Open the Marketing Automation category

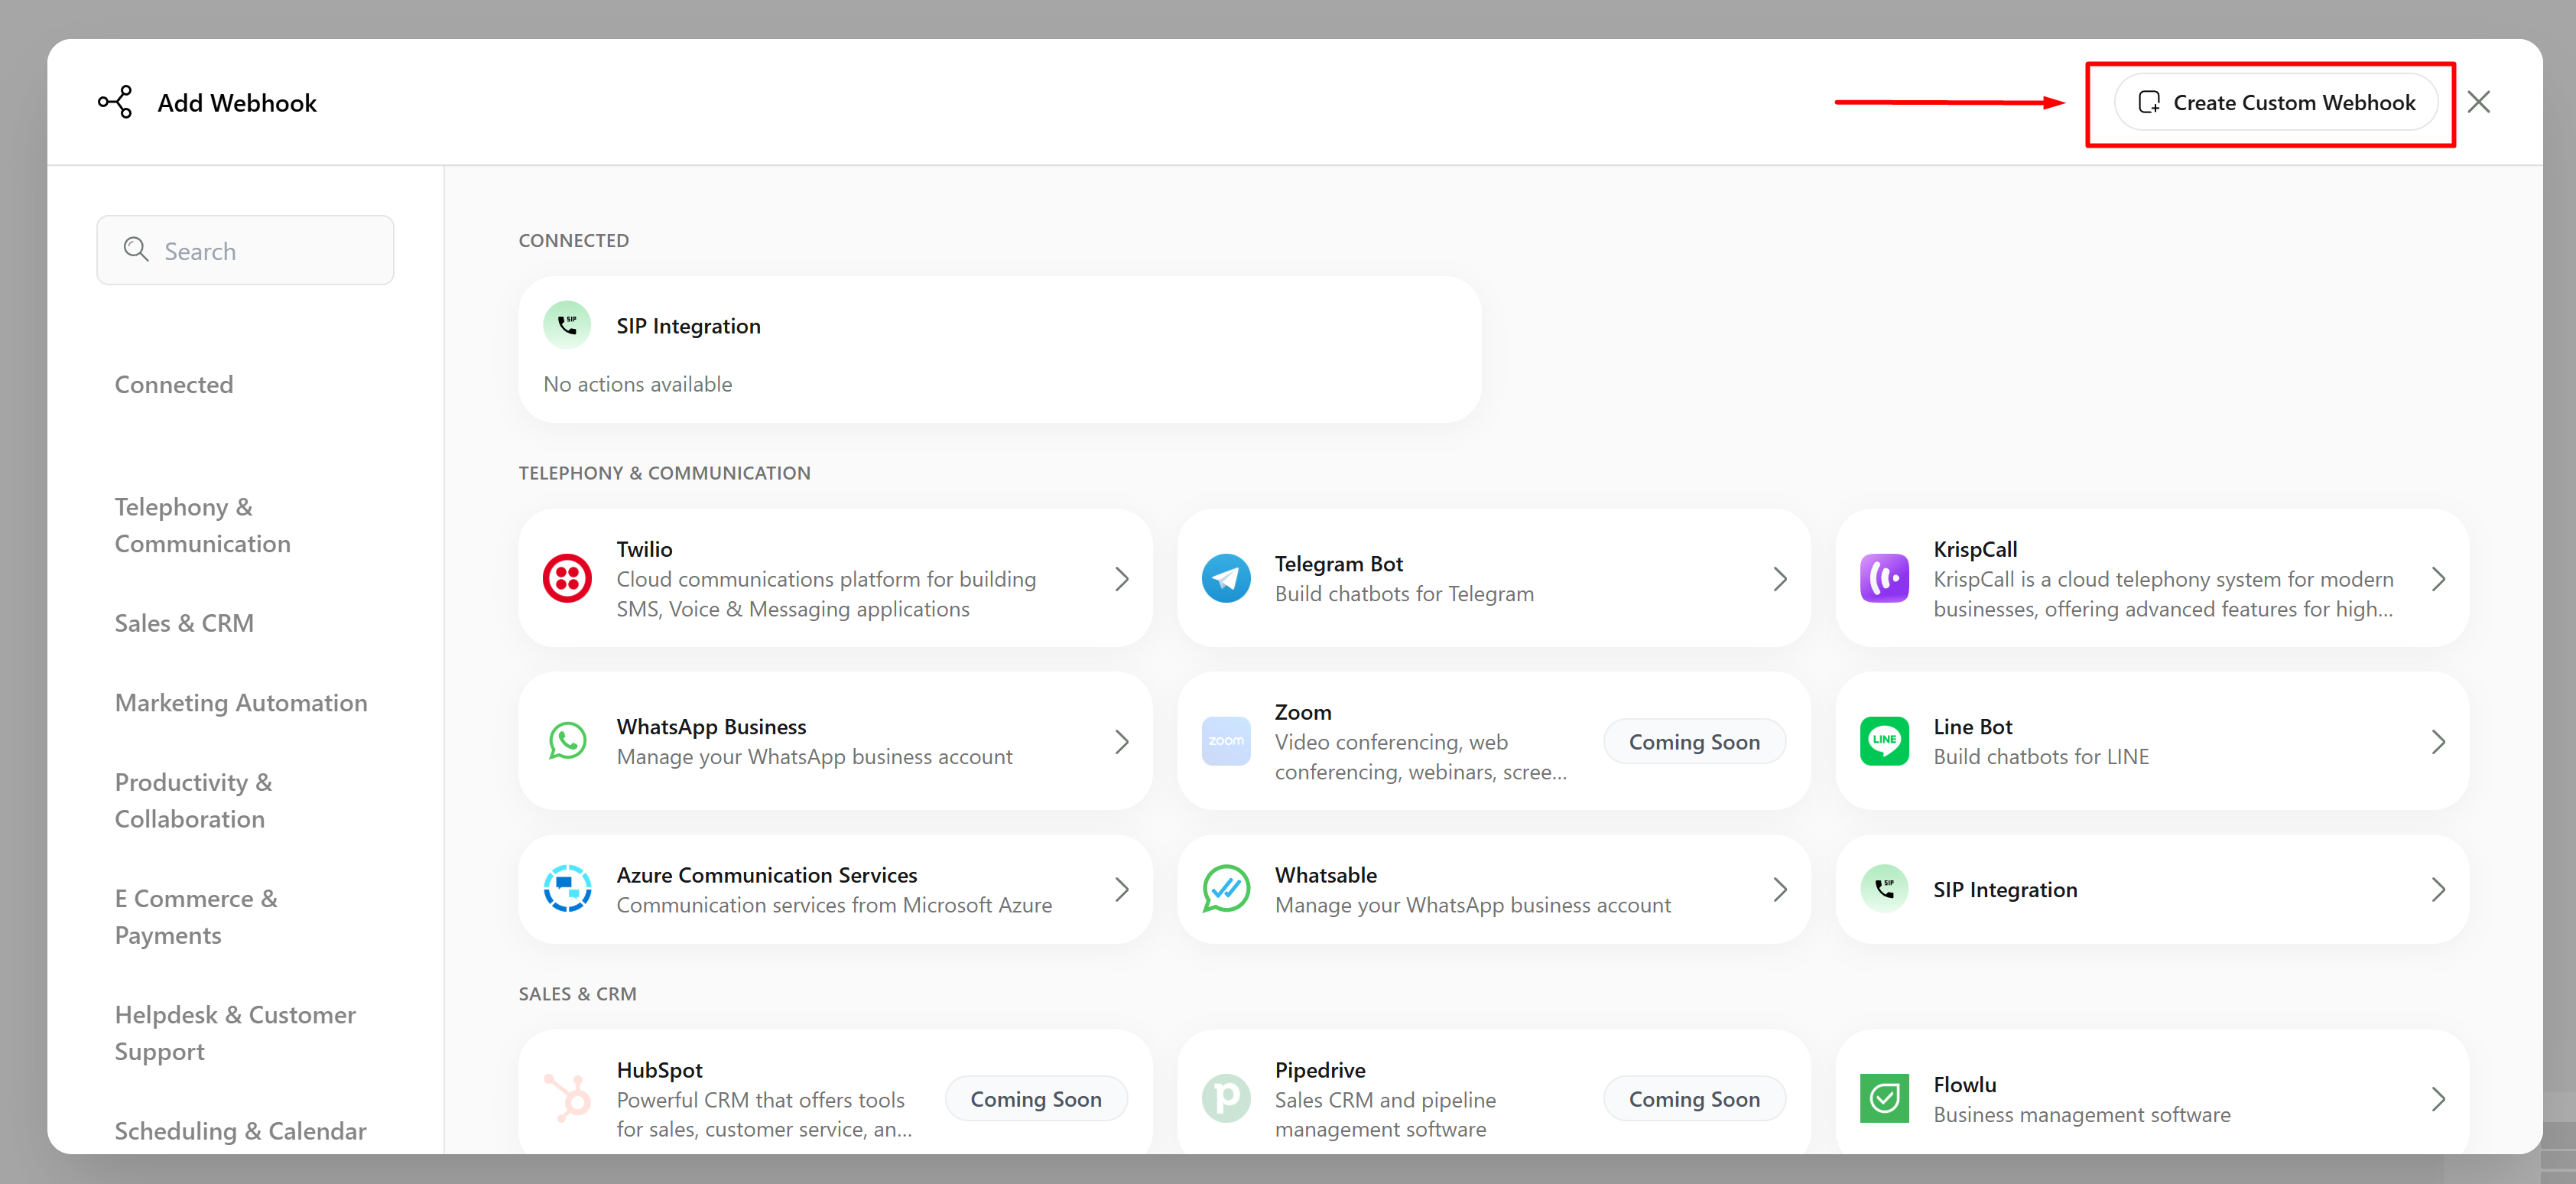click(241, 702)
